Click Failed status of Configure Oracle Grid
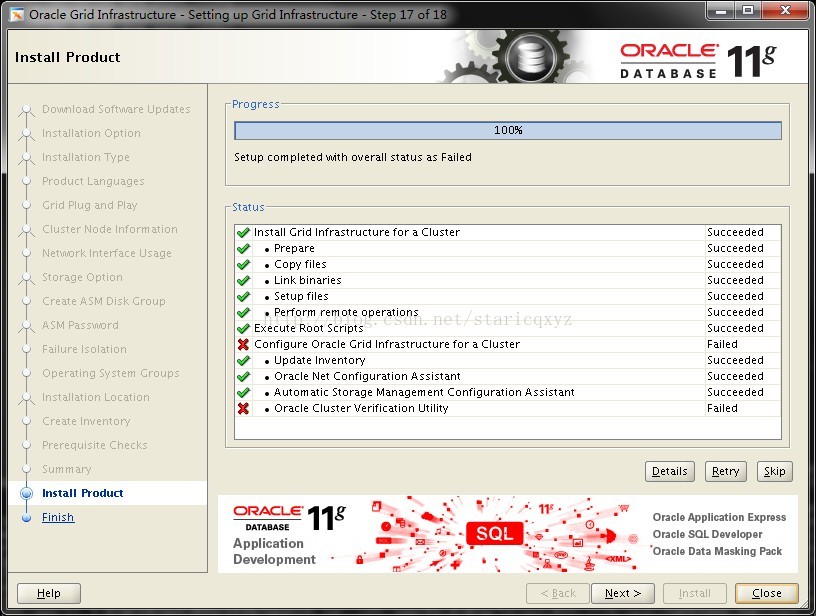 point(722,344)
